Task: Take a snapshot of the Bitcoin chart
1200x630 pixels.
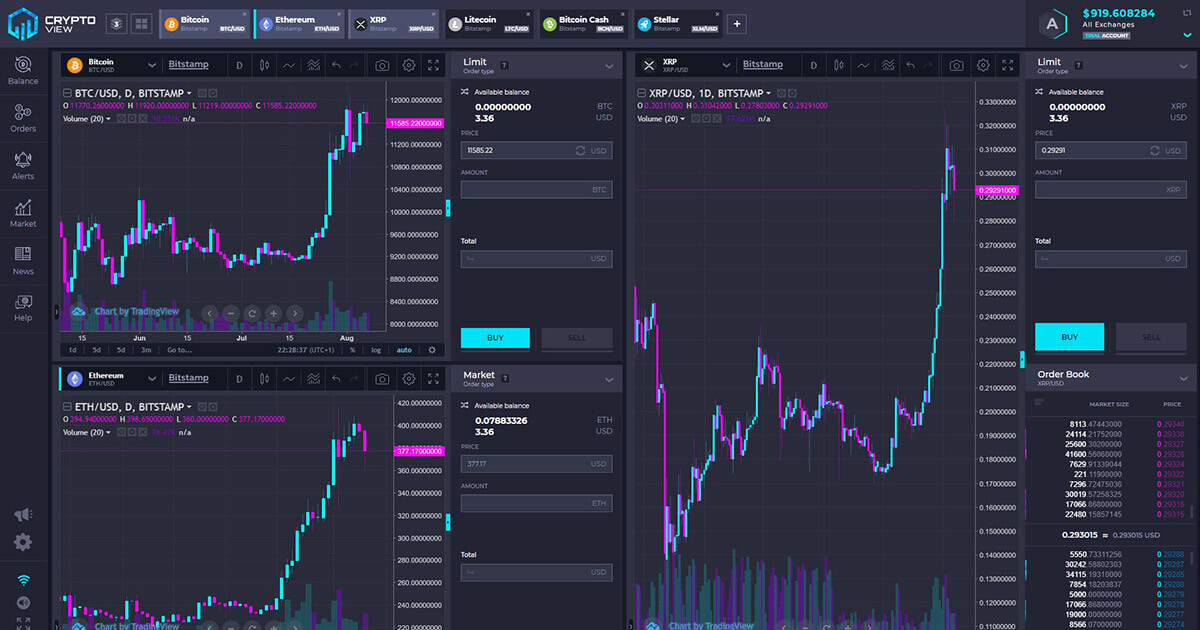Action: click(382, 66)
